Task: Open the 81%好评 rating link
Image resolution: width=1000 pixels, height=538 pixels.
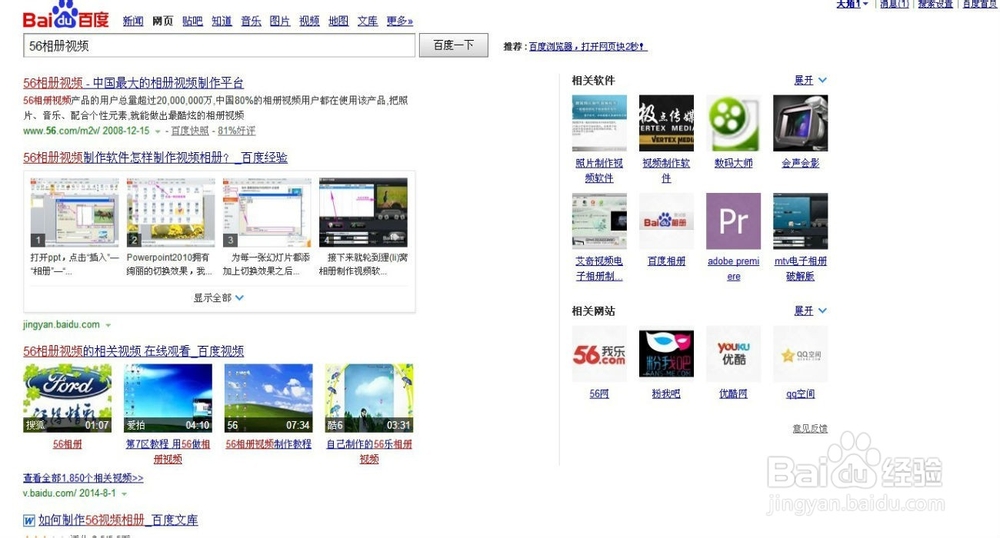Action: pos(236,131)
